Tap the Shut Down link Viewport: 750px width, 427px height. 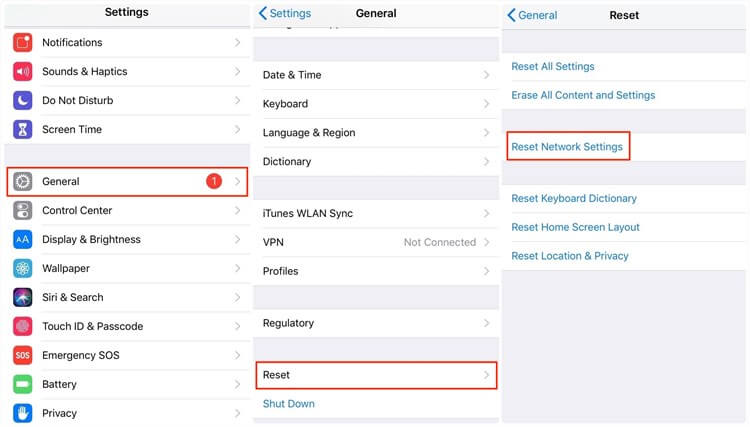(x=289, y=404)
